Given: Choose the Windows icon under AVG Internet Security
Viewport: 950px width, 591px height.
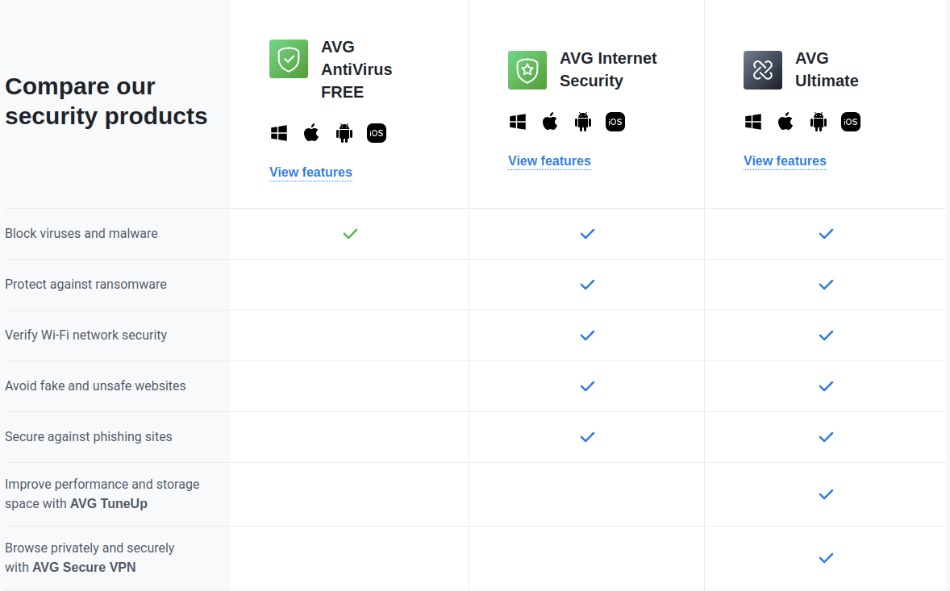Looking at the screenshot, I should 517,122.
